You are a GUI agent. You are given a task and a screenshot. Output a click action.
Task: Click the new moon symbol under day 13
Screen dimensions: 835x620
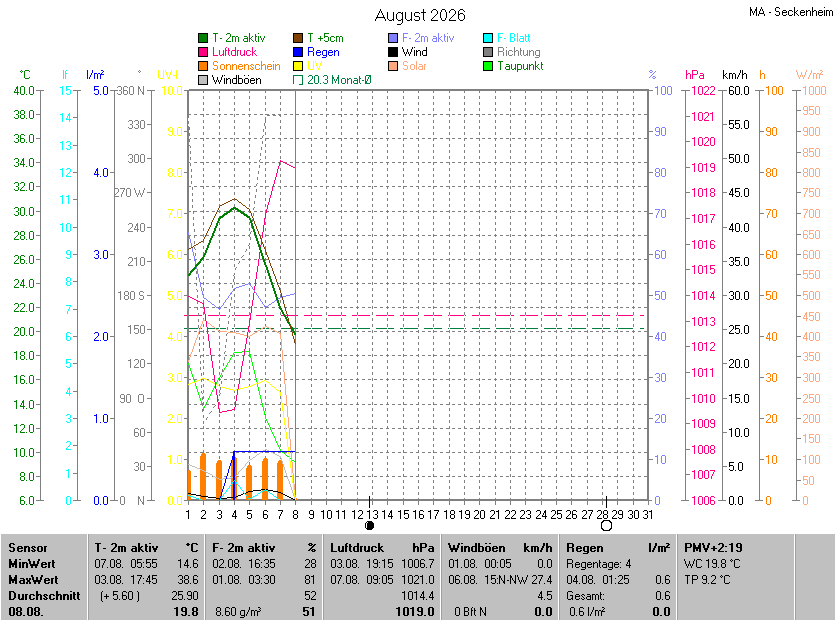coord(370,526)
